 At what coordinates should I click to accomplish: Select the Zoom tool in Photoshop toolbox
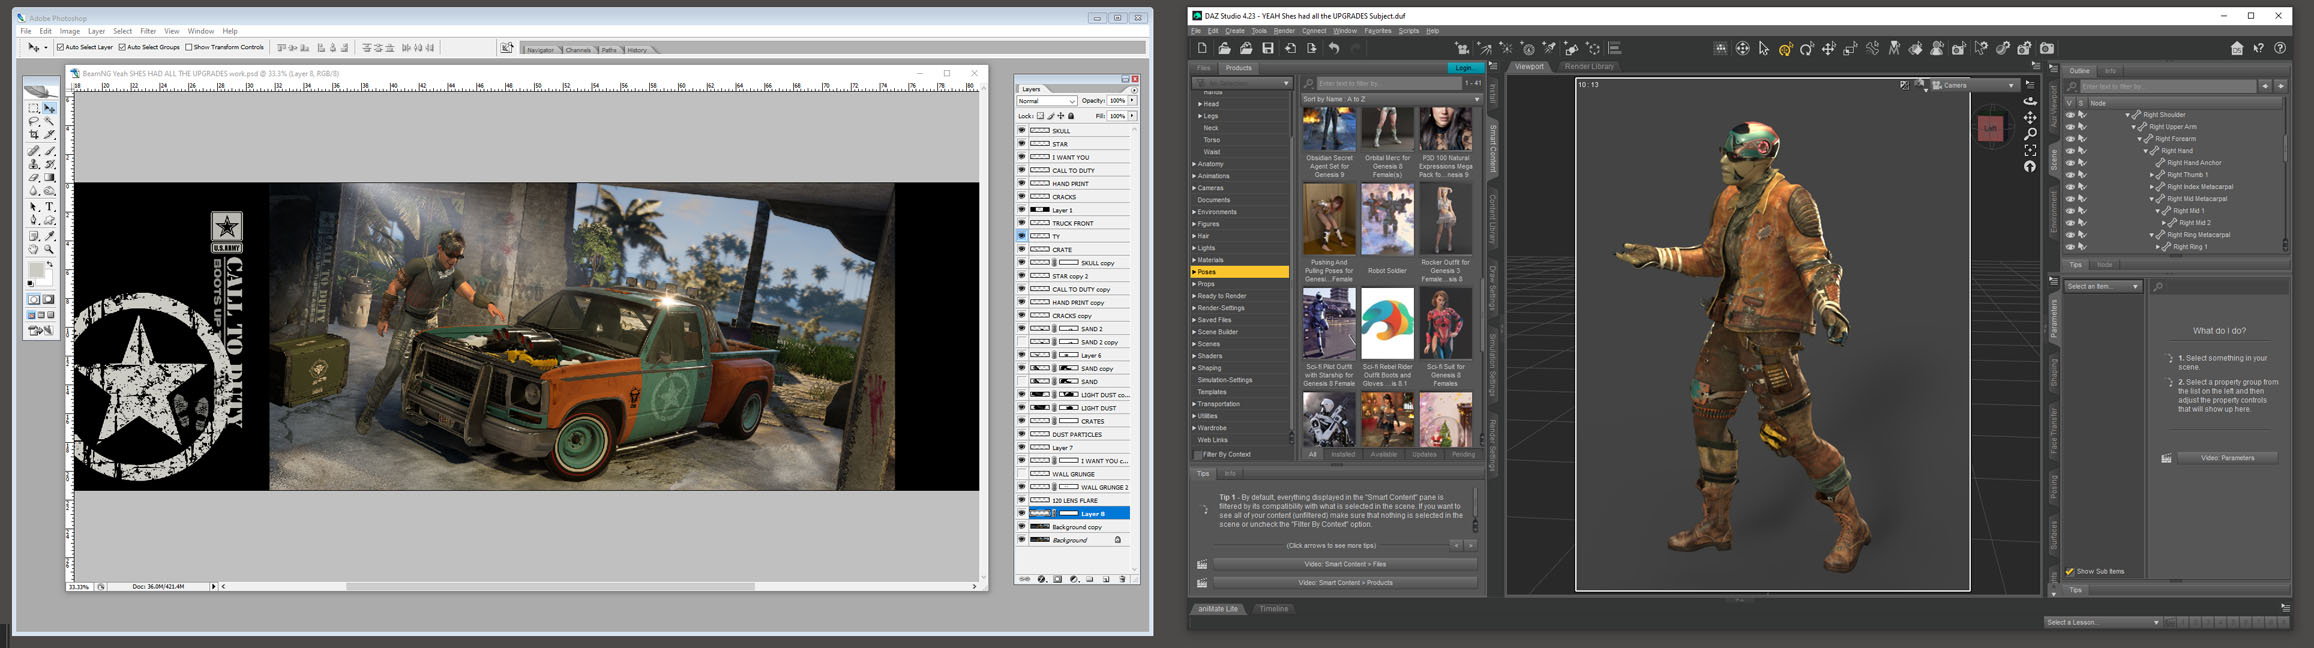point(49,249)
